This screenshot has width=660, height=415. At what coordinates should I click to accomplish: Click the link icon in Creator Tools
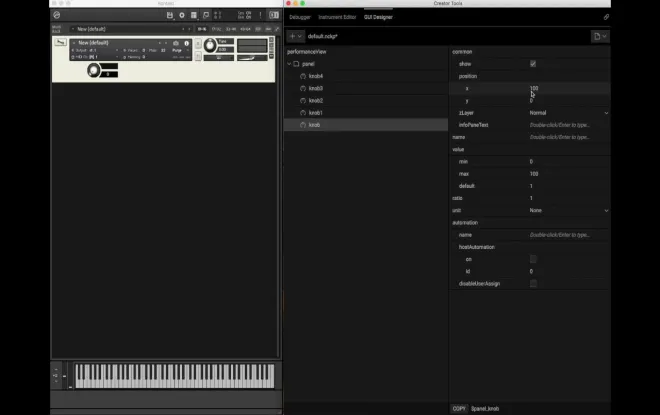click(606, 17)
